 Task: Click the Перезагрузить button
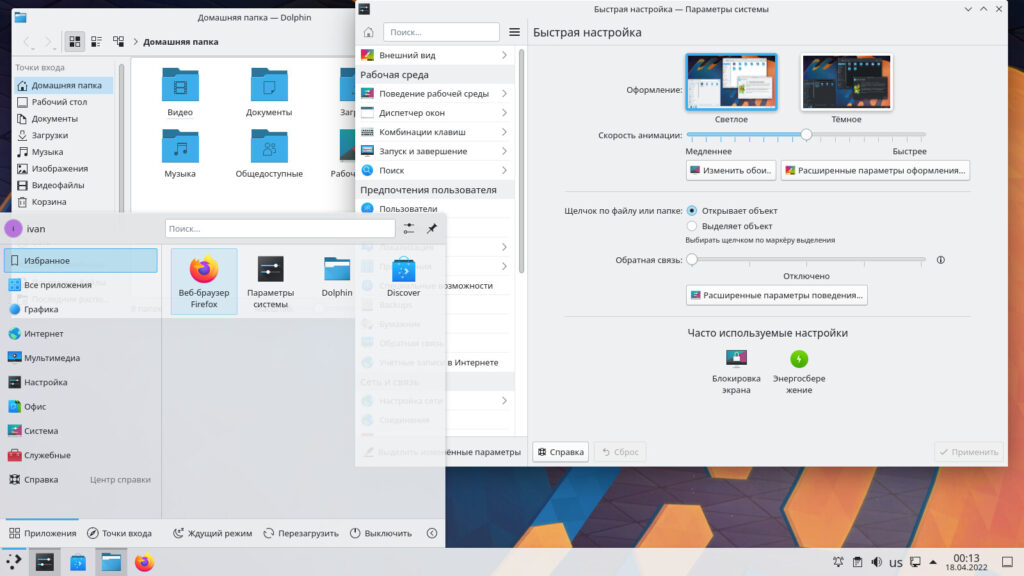click(300, 534)
